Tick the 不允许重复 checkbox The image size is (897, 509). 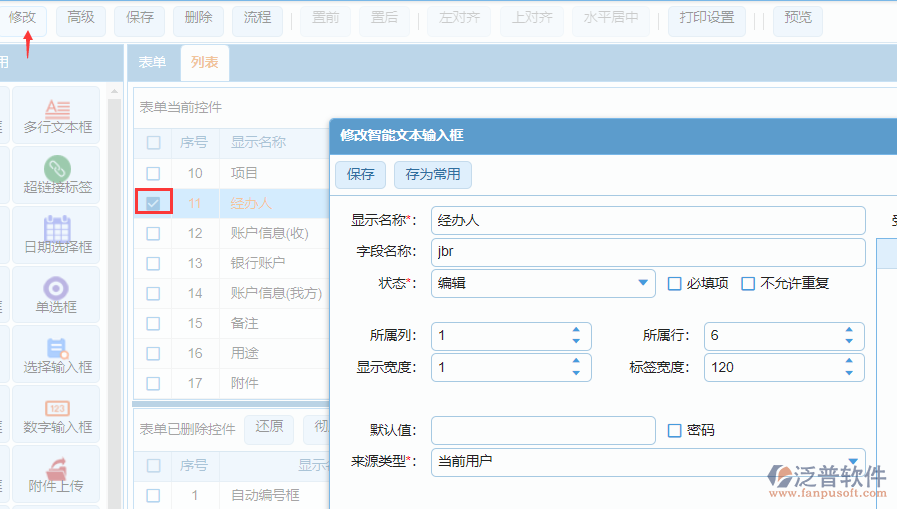748,284
